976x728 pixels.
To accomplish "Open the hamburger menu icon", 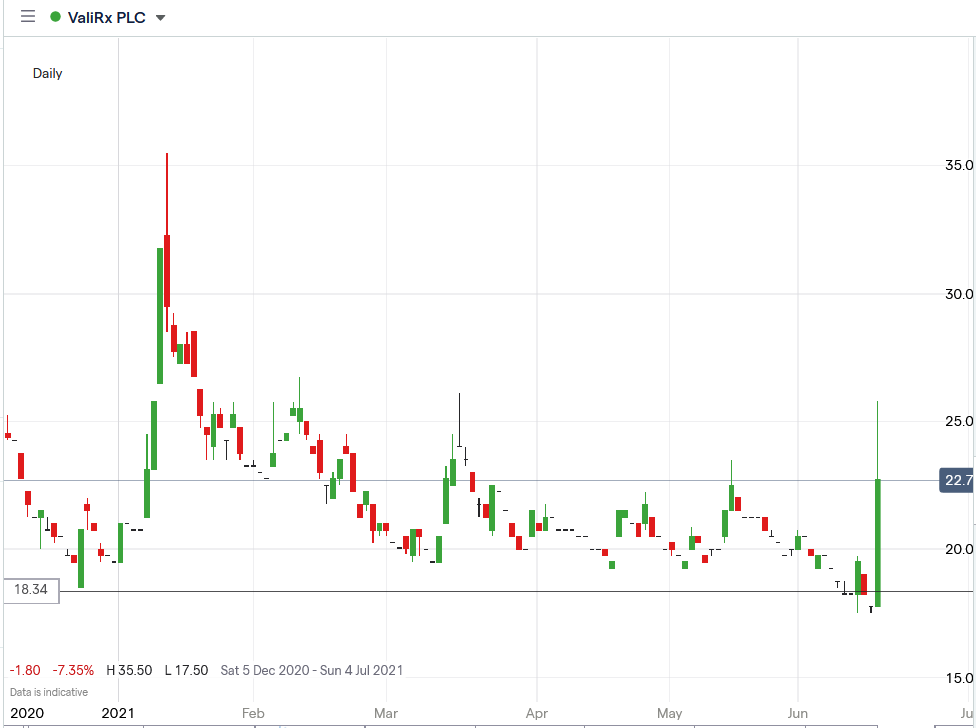I will pyautogui.click(x=28, y=17).
